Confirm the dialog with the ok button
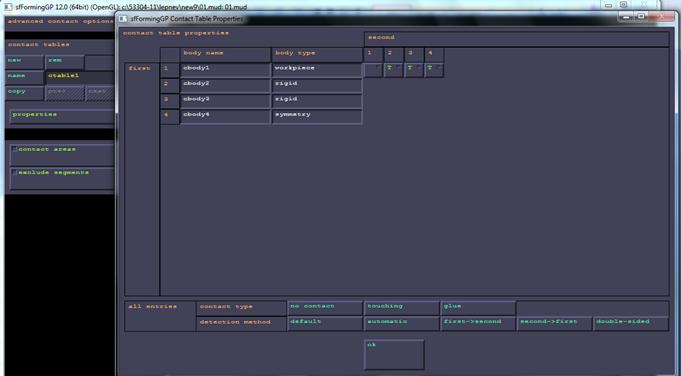 pyautogui.click(x=394, y=354)
